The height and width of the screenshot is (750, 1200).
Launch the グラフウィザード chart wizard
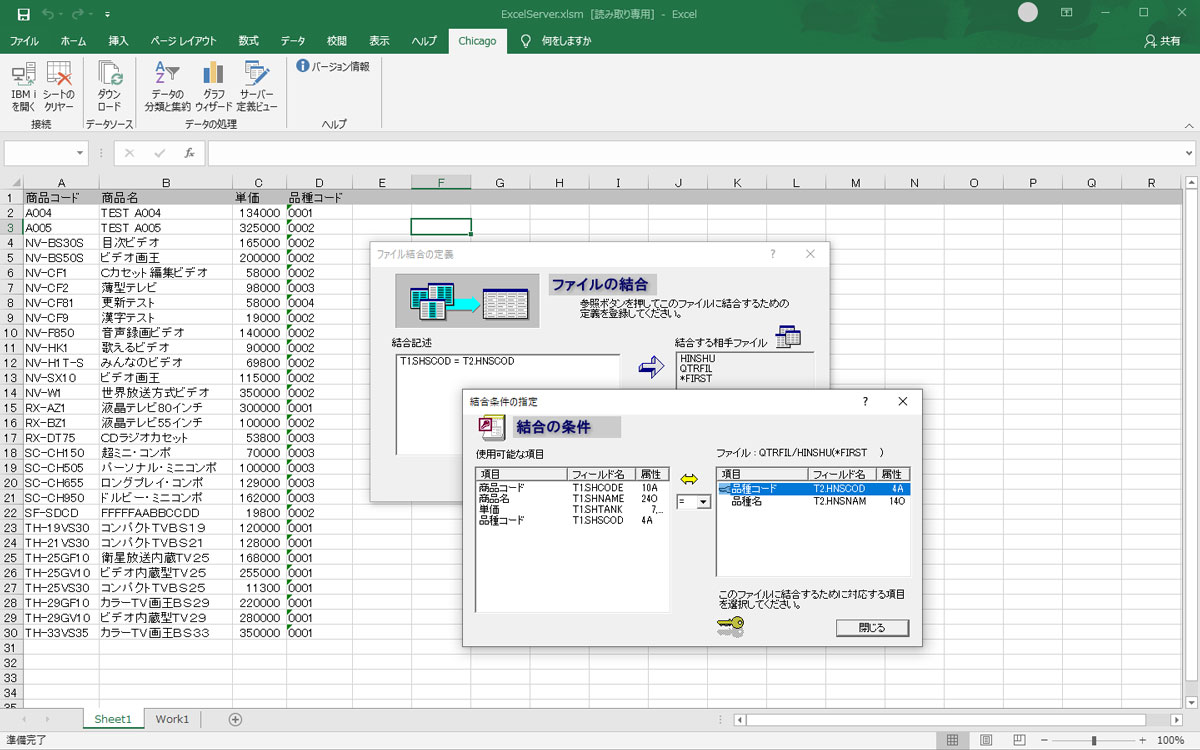[x=213, y=86]
